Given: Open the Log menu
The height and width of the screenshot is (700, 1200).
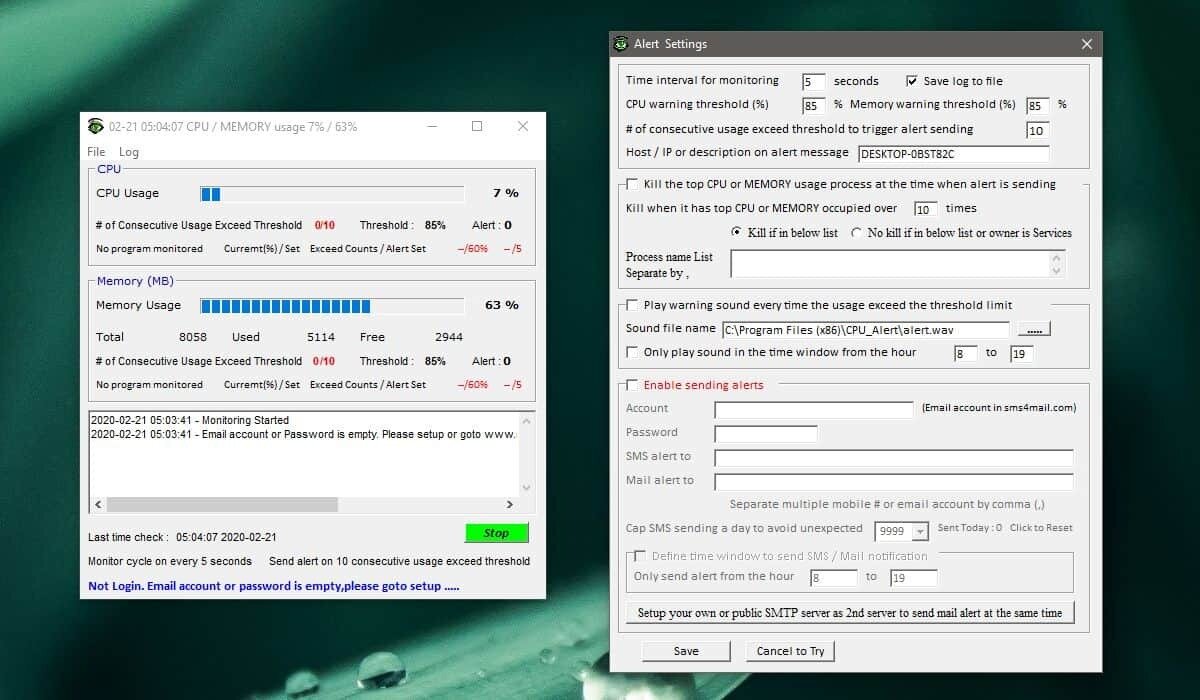Looking at the screenshot, I should 128,152.
